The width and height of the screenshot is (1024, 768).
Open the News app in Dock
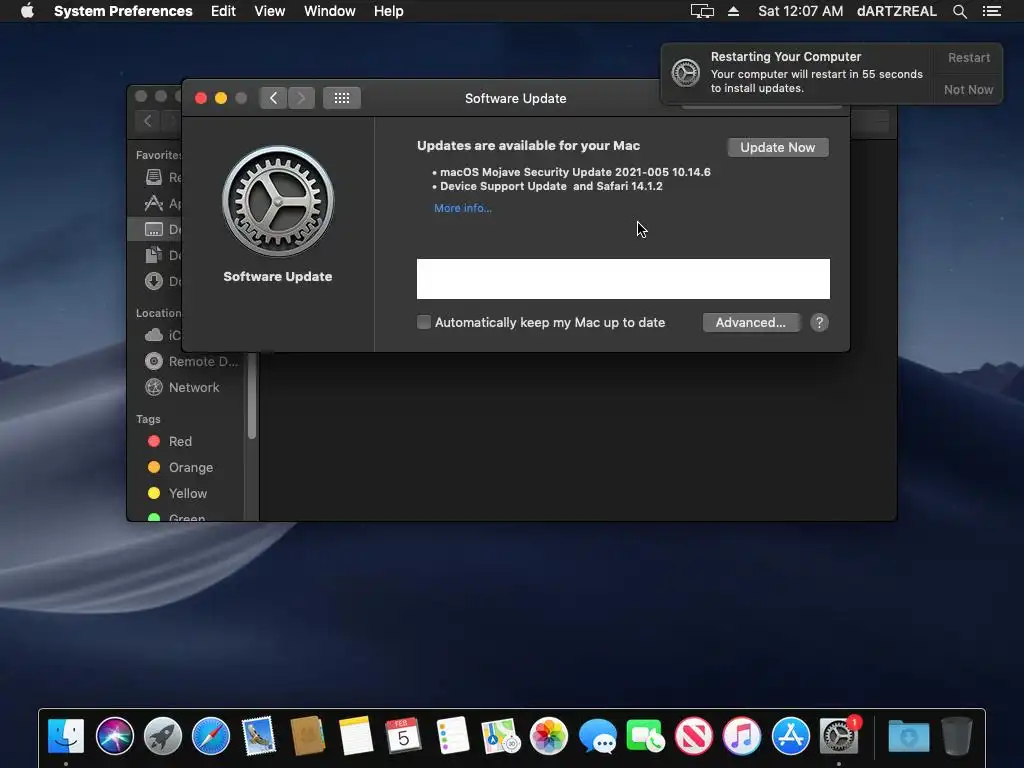694,736
